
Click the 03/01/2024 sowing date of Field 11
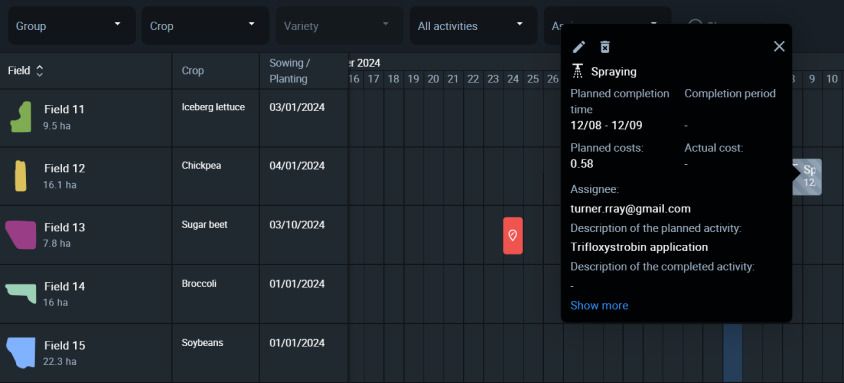point(297,107)
